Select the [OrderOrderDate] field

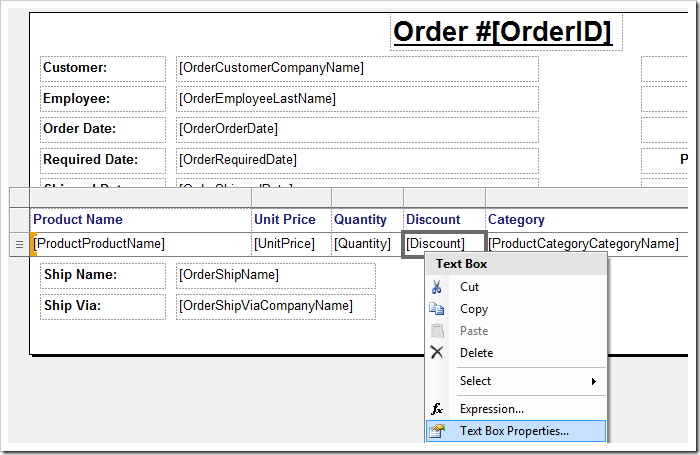pos(358,130)
